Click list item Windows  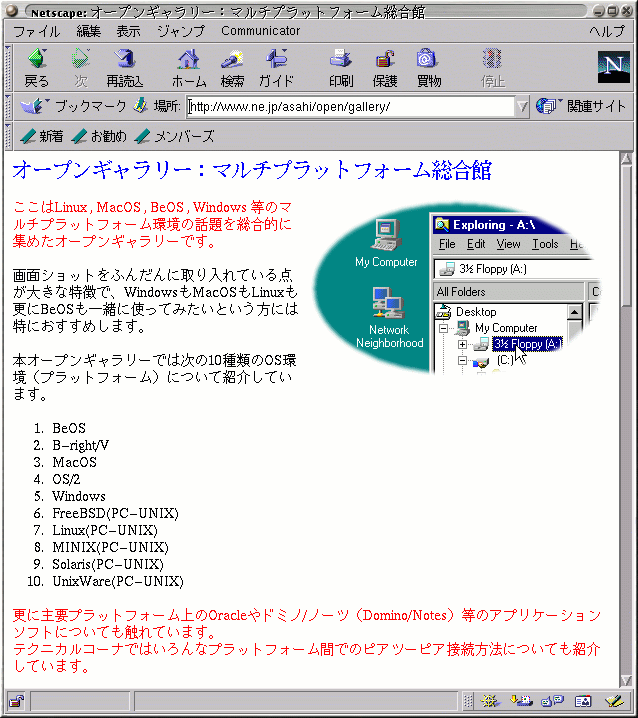click(x=79, y=496)
